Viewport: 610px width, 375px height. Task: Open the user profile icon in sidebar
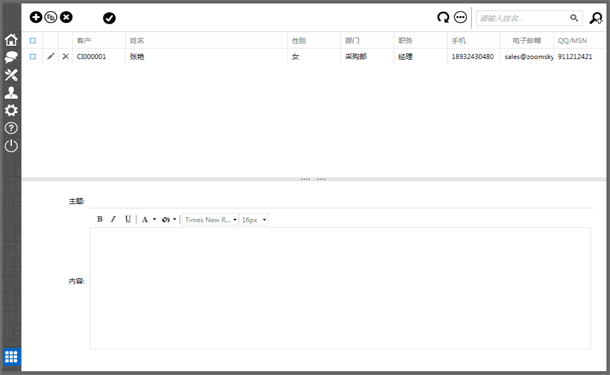(11, 93)
